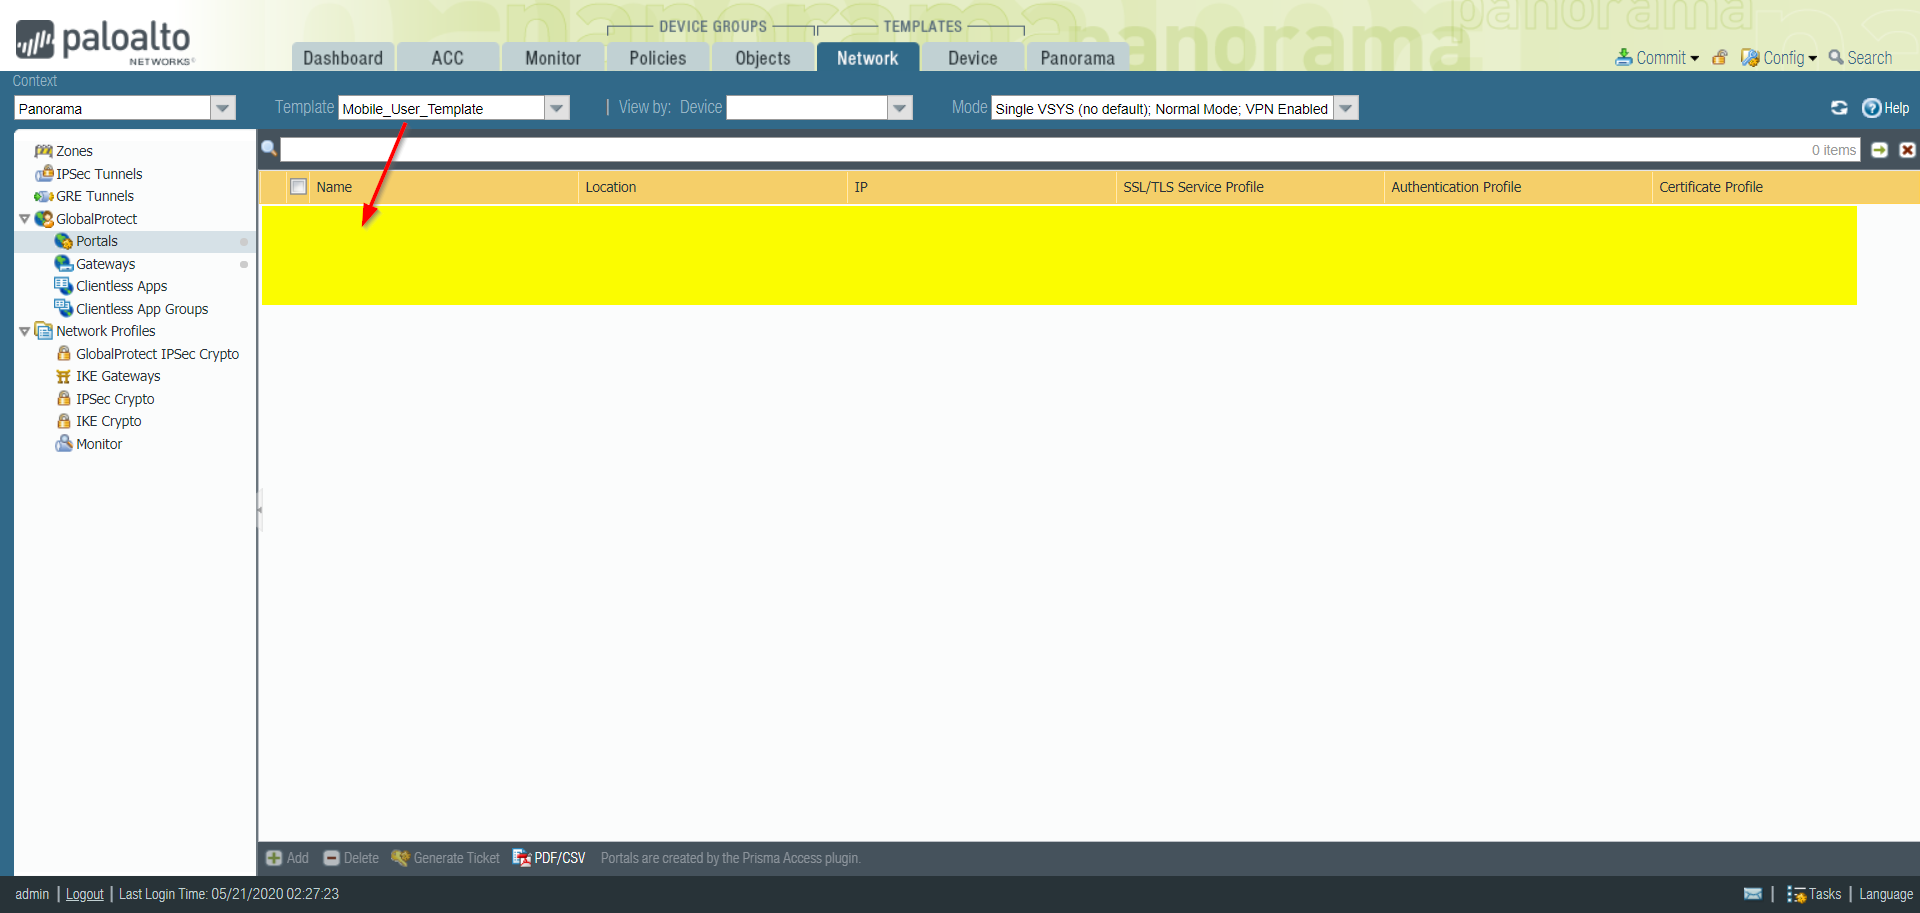Switch to the Dashboard tab
Viewport: 1920px width, 913px height.
coord(343,58)
